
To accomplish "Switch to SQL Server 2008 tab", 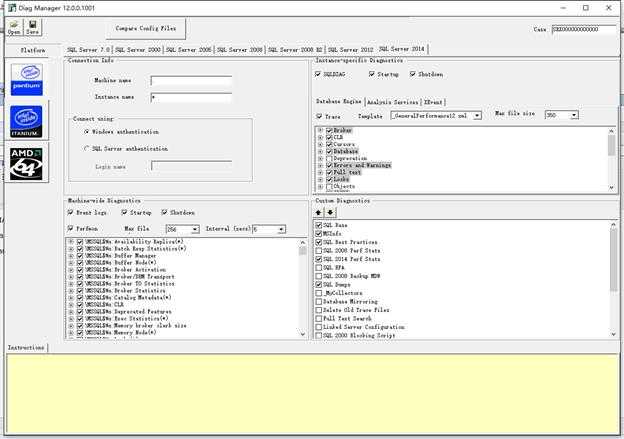I will [240, 49].
